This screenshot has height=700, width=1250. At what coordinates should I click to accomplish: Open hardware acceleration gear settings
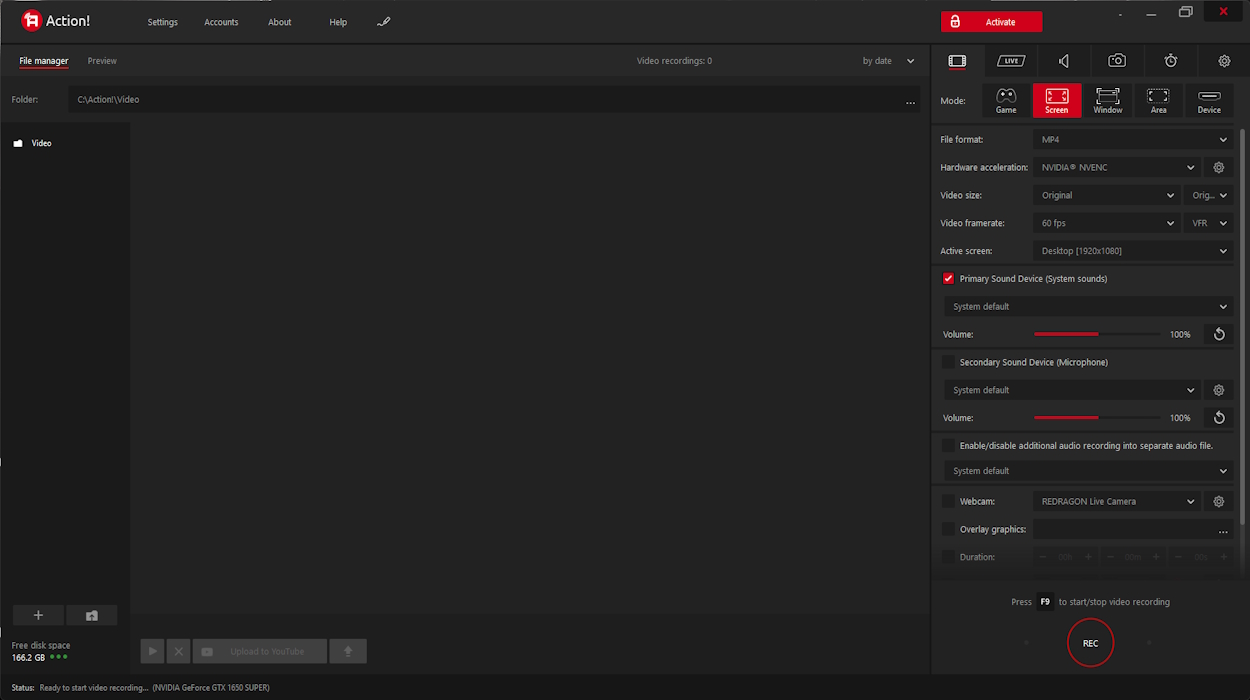pos(1219,168)
